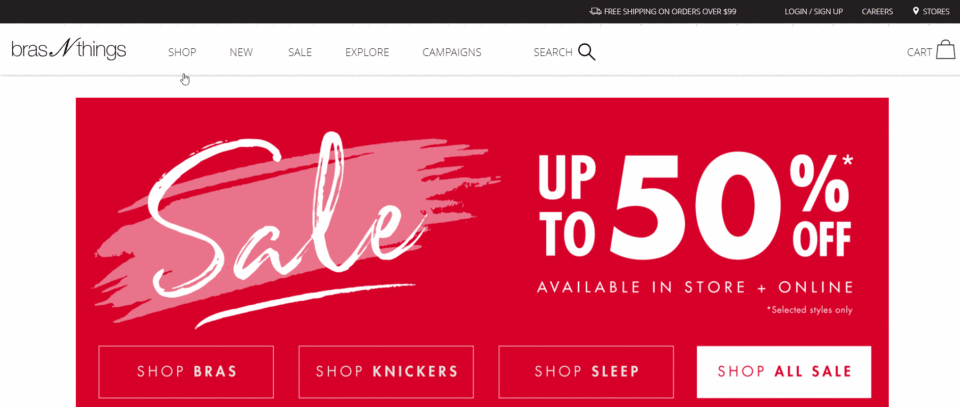Click the SEARCH text label
The image size is (960, 407).
(553, 53)
